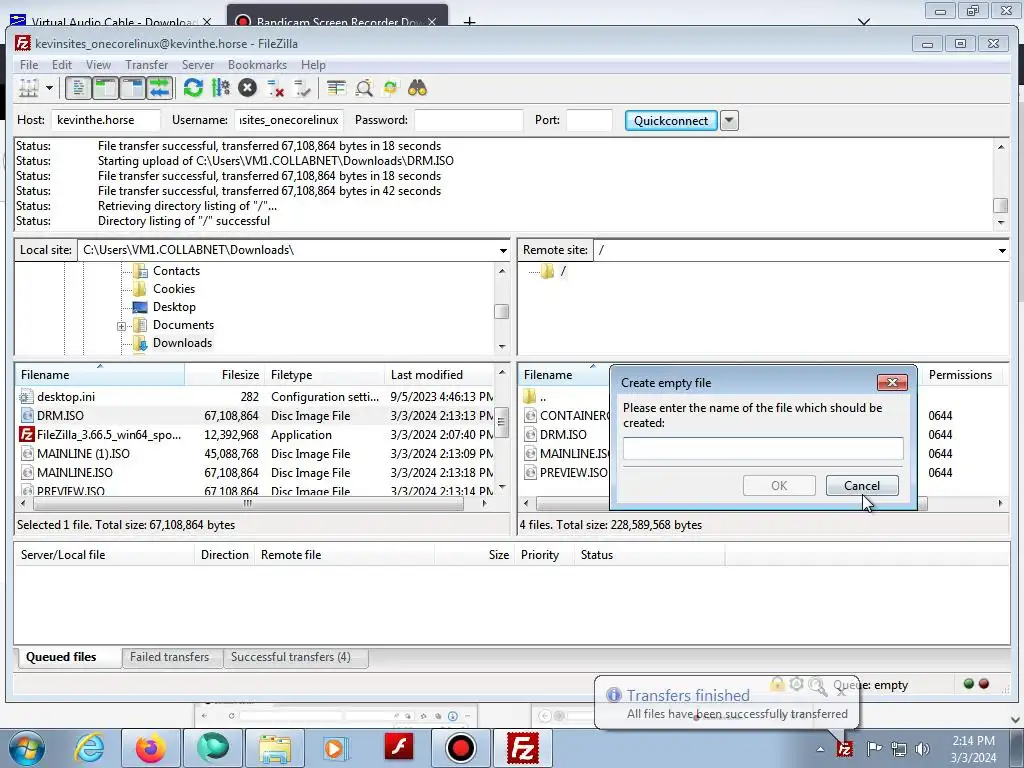This screenshot has height=768, width=1024.
Task: Toggle directory comparison (magnifier icon)
Action: 364,88
